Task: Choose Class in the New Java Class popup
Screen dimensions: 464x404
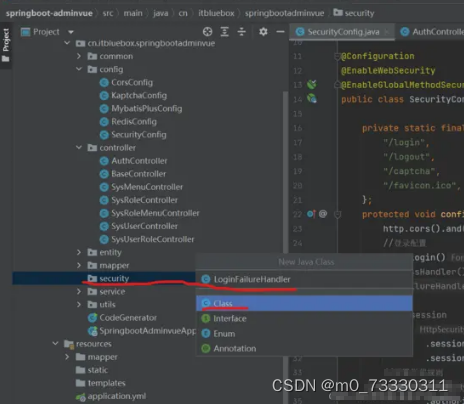Action: click(304, 303)
